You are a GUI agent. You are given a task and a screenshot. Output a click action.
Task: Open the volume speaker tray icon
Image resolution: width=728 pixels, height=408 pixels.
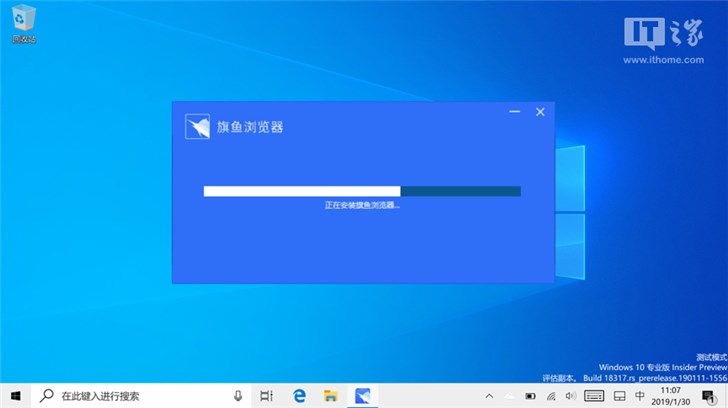(x=571, y=396)
